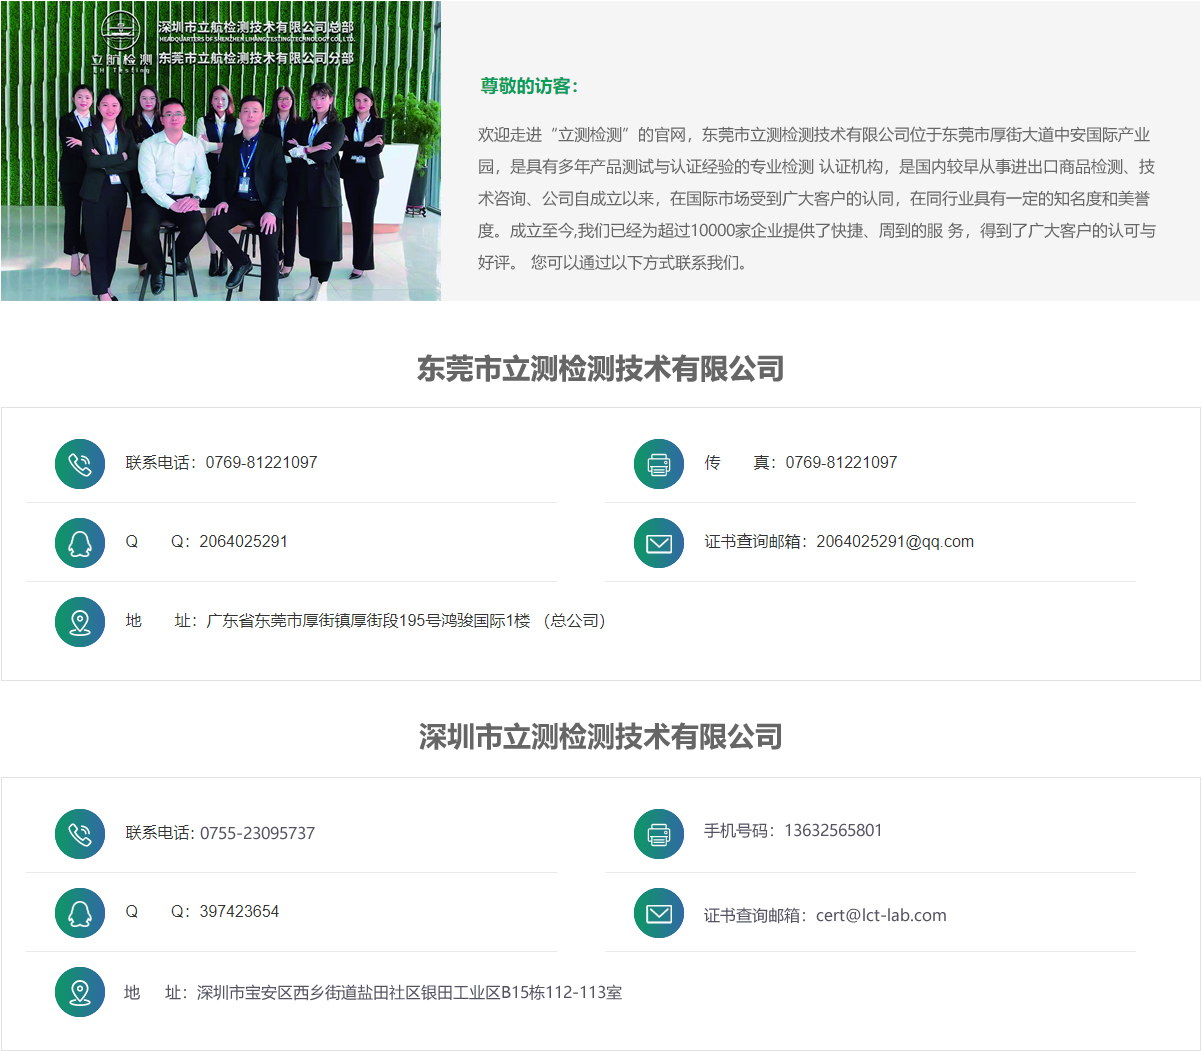Click the envelope icon beside 2064025291@qq.com
This screenshot has width=1202, height=1051.
click(659, 543)
